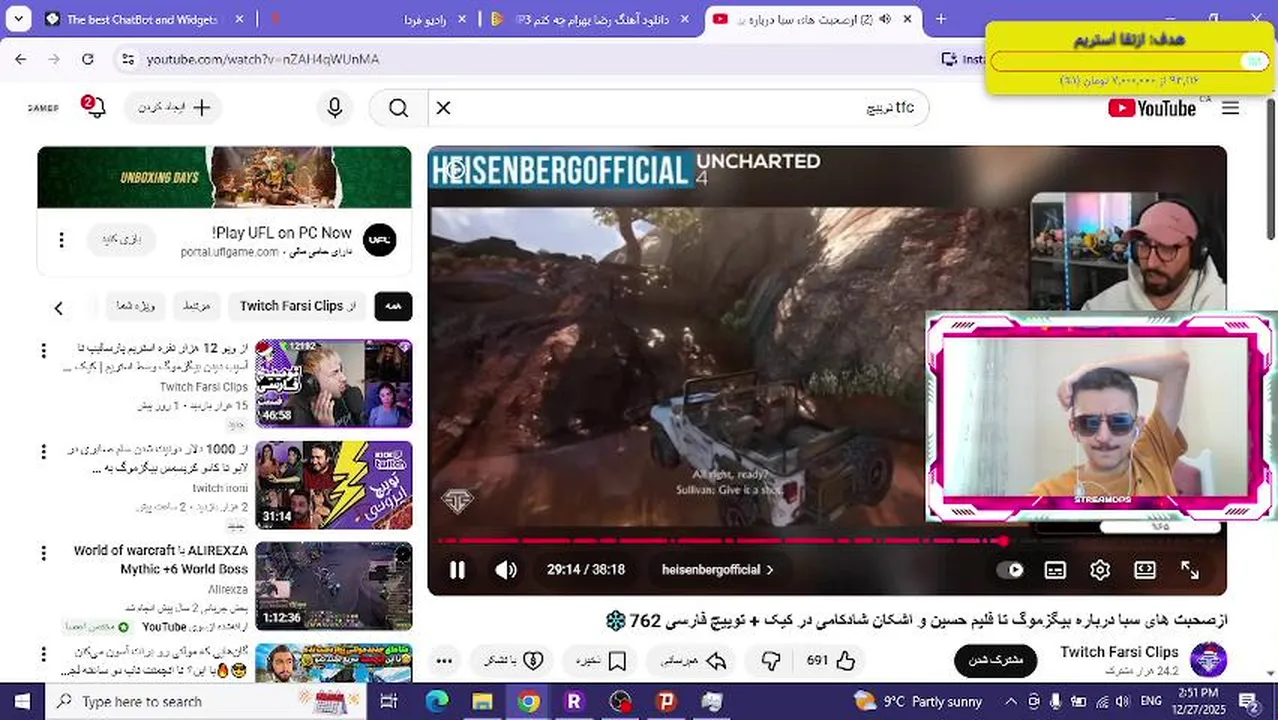Viewport: 1278px width, 720px height.
Task: Open the ENG language indicator
Action: coord(1151,701)
